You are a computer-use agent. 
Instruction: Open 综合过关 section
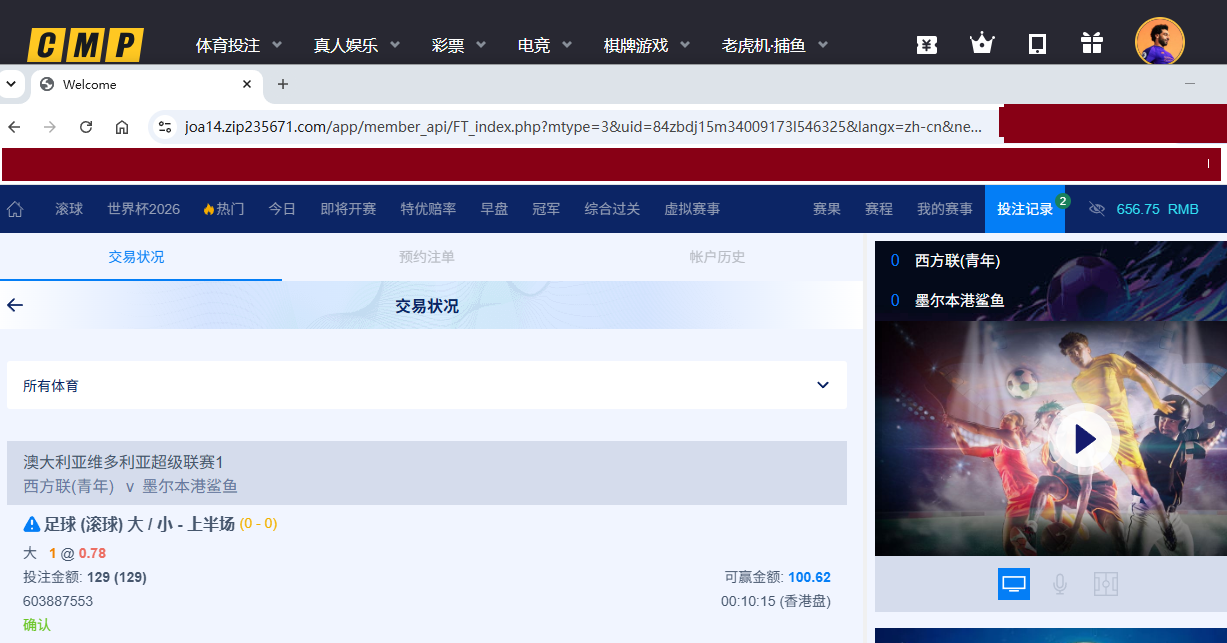[612, 209]
